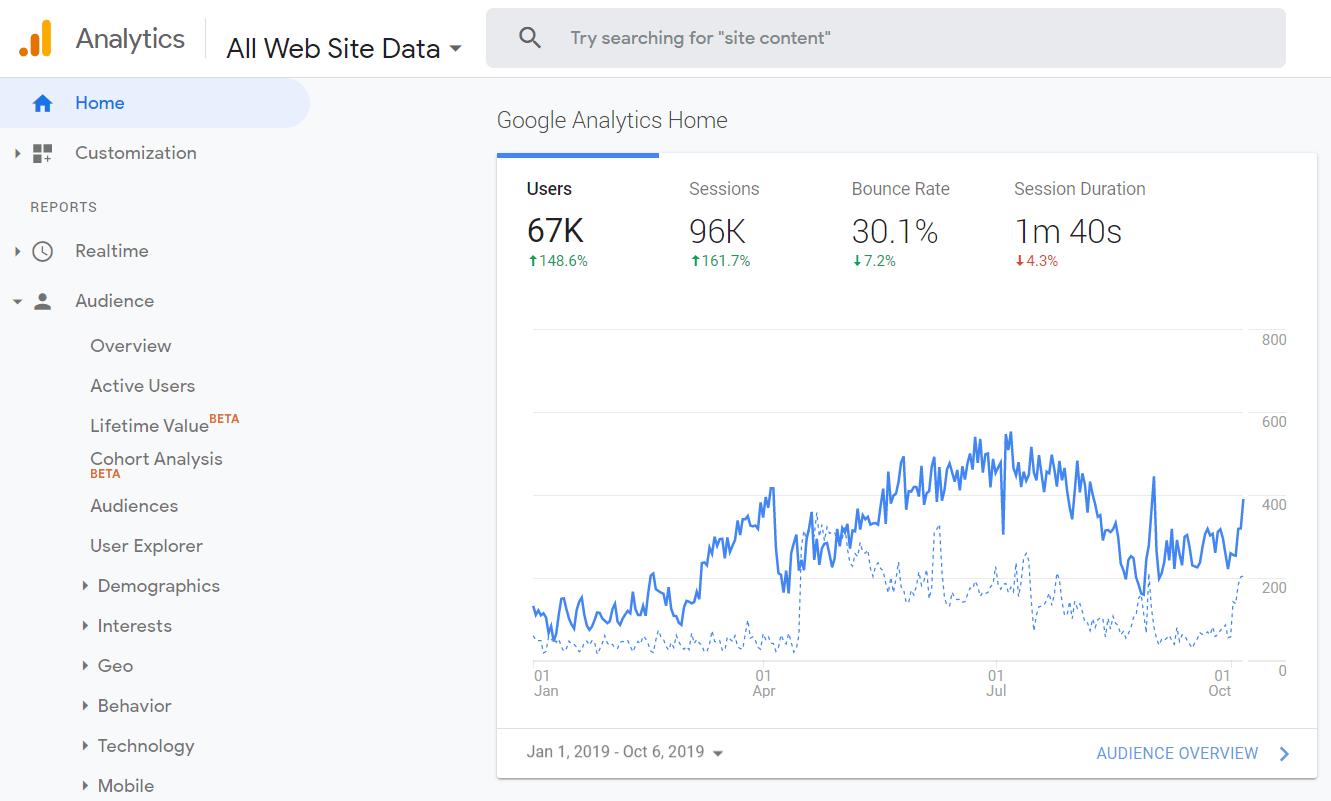This screenshot has width=1331, height=801.
Task: Click the Google Analytics logo icon
Action: coord(36,39)
